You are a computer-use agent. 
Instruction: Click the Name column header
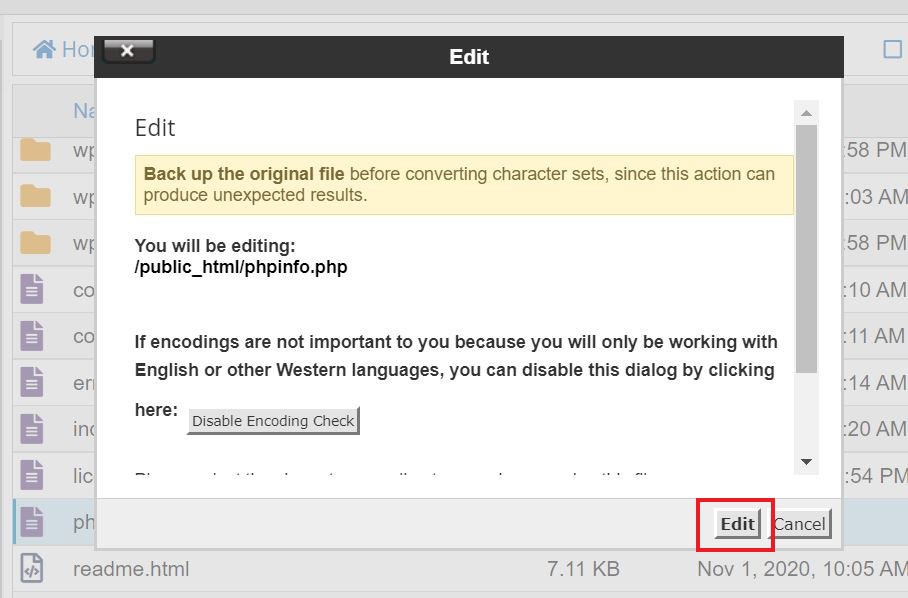click(85, 110)
